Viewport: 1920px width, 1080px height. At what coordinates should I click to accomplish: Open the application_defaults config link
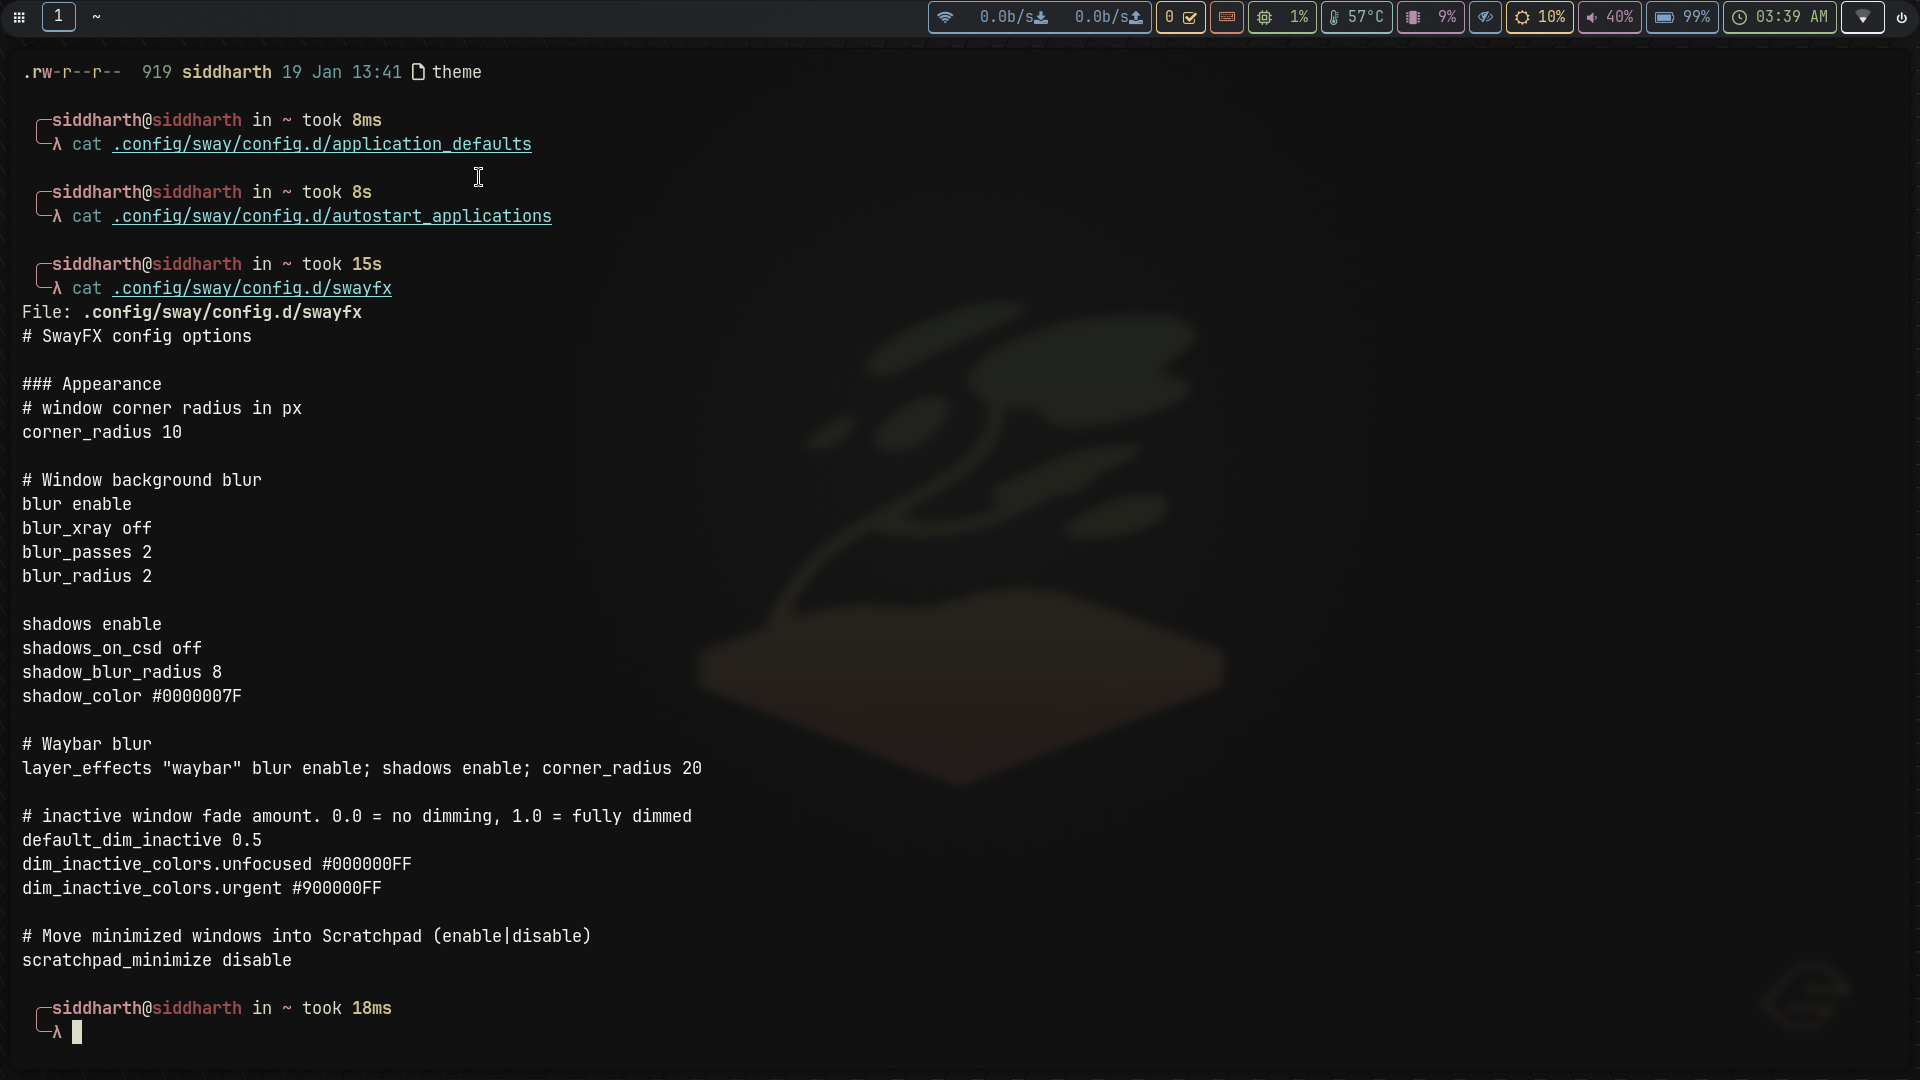[322, 145]
